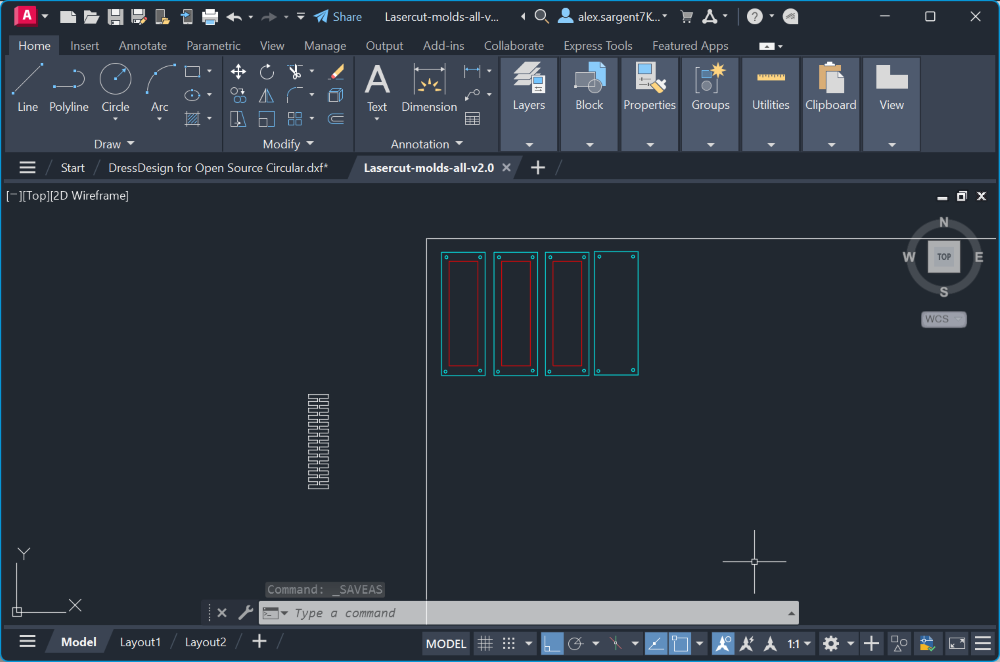The width and height of the screenshot is (1000, 662).
Task: Insert a Table from Annotation panel
Action: pyautogui.click(x=472, y=118)
